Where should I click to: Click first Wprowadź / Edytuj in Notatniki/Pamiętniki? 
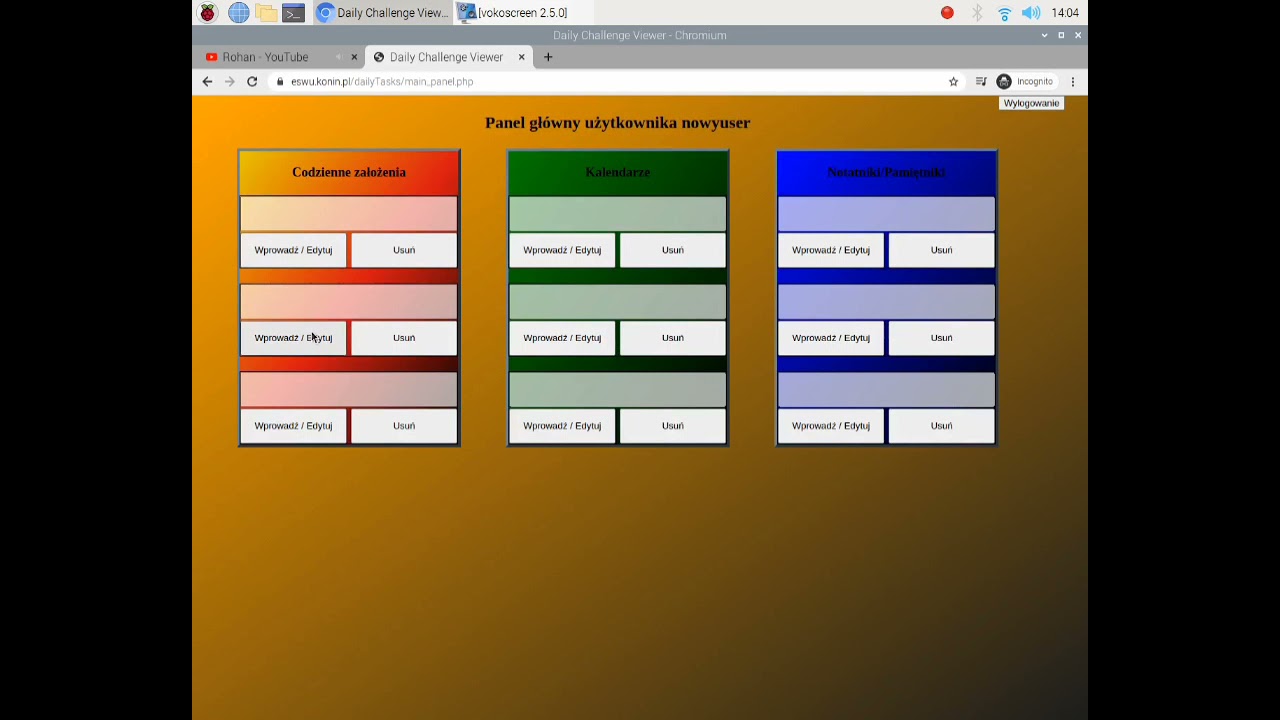pos(831,250)
